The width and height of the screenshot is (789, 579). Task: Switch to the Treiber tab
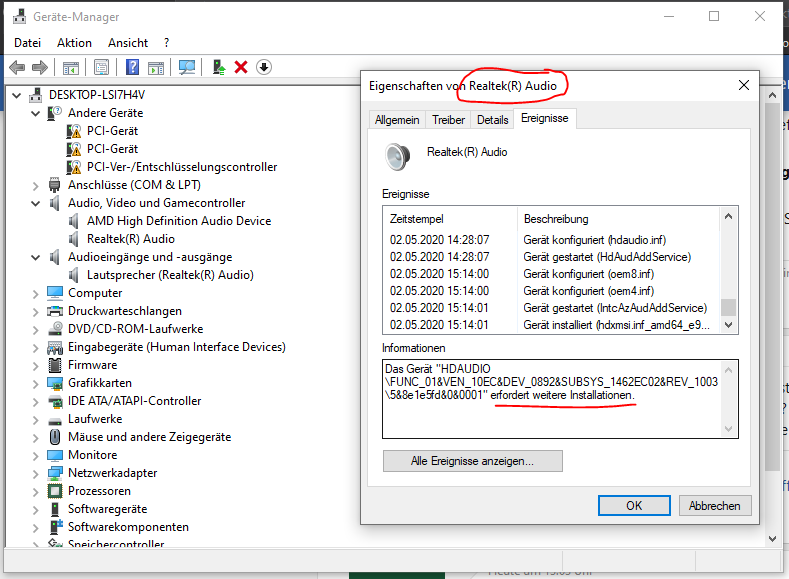tap(448, 120)
